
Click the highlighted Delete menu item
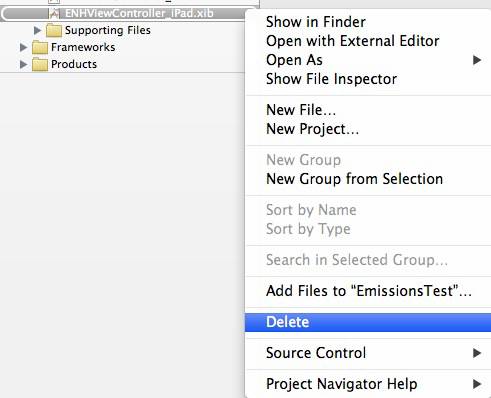point(368,322)
